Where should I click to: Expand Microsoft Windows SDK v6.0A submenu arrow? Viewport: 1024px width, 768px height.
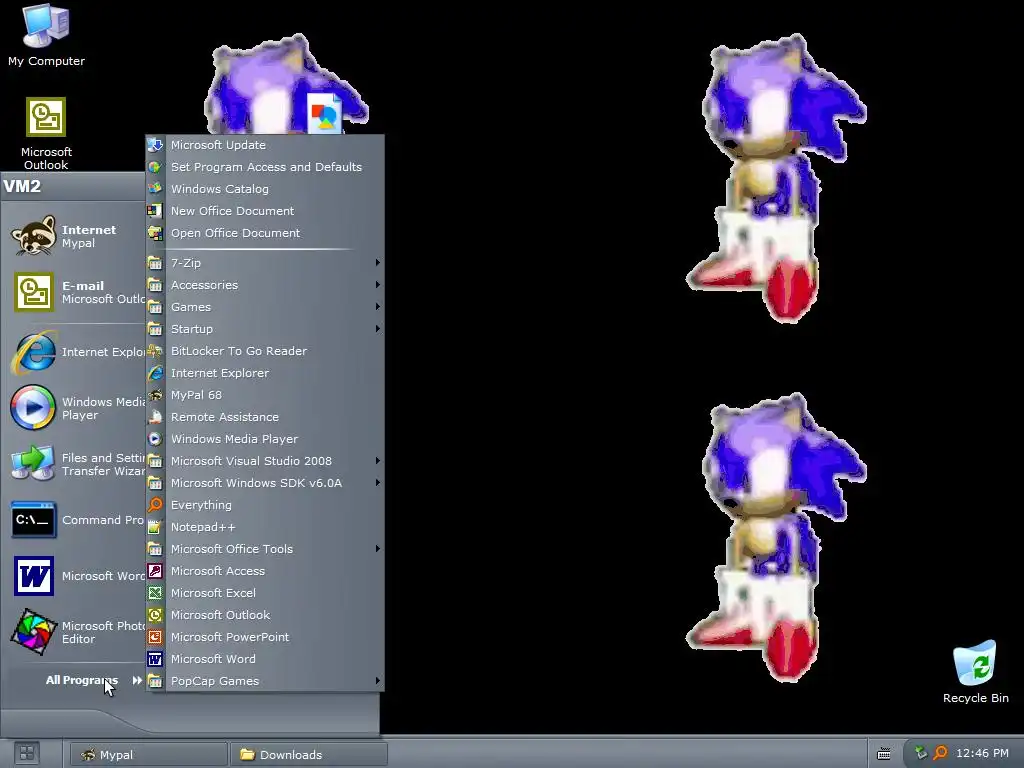pos(377,483)
